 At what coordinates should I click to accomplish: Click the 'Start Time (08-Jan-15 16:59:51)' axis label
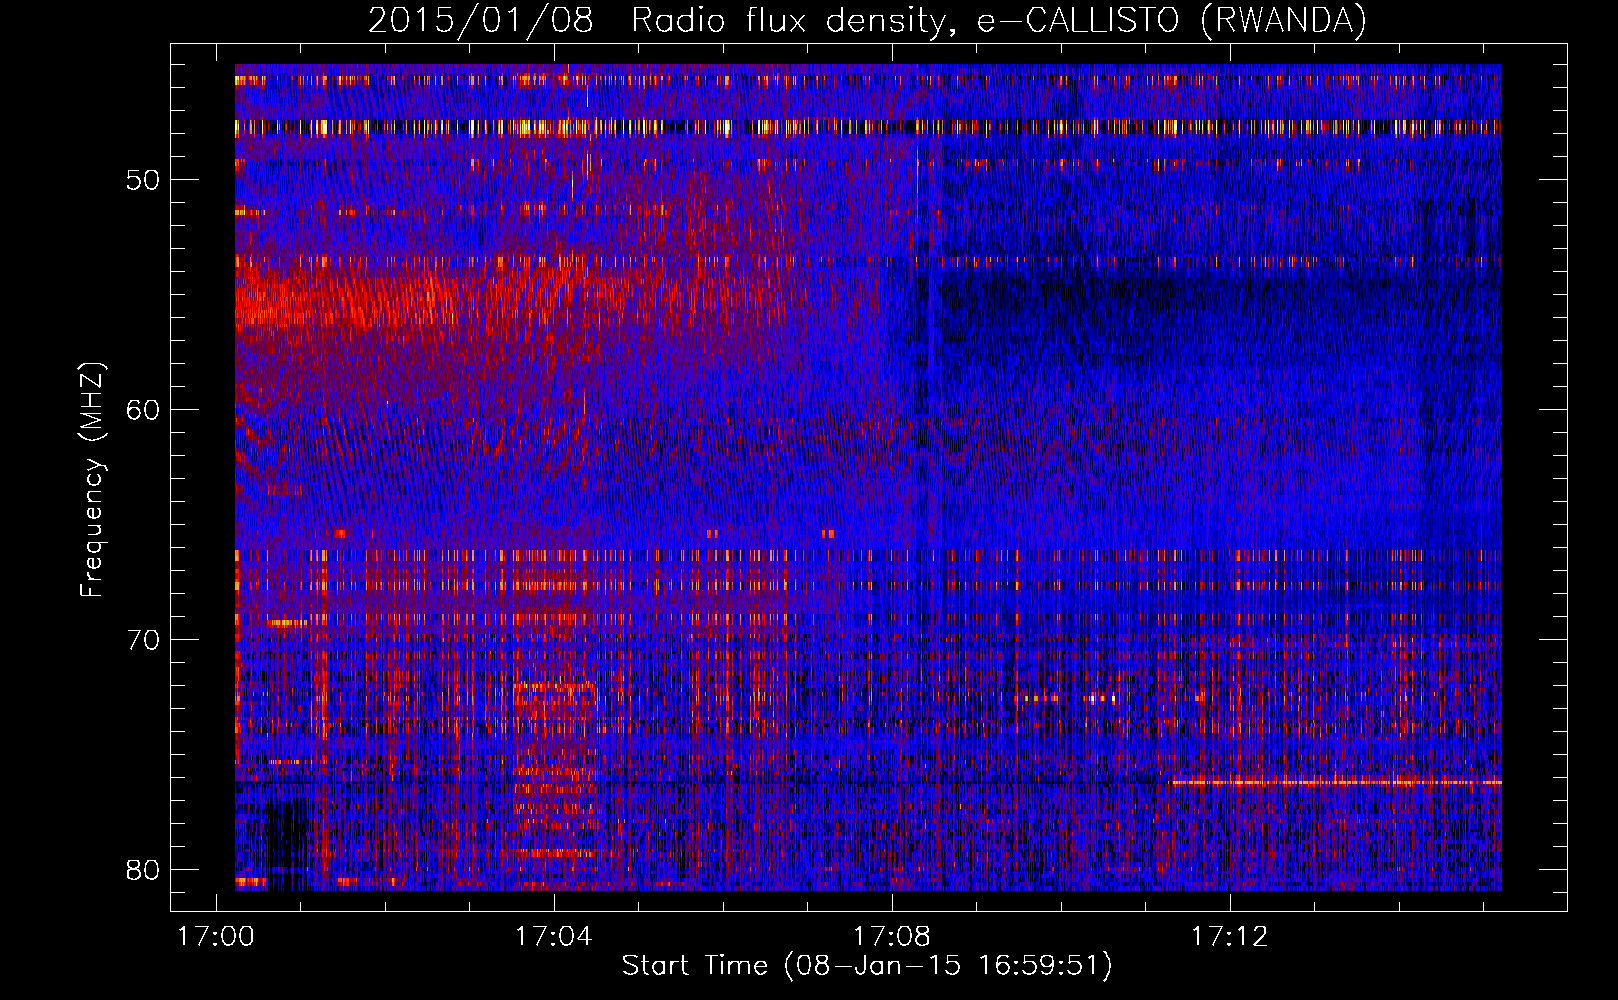[x=867, y=966]
